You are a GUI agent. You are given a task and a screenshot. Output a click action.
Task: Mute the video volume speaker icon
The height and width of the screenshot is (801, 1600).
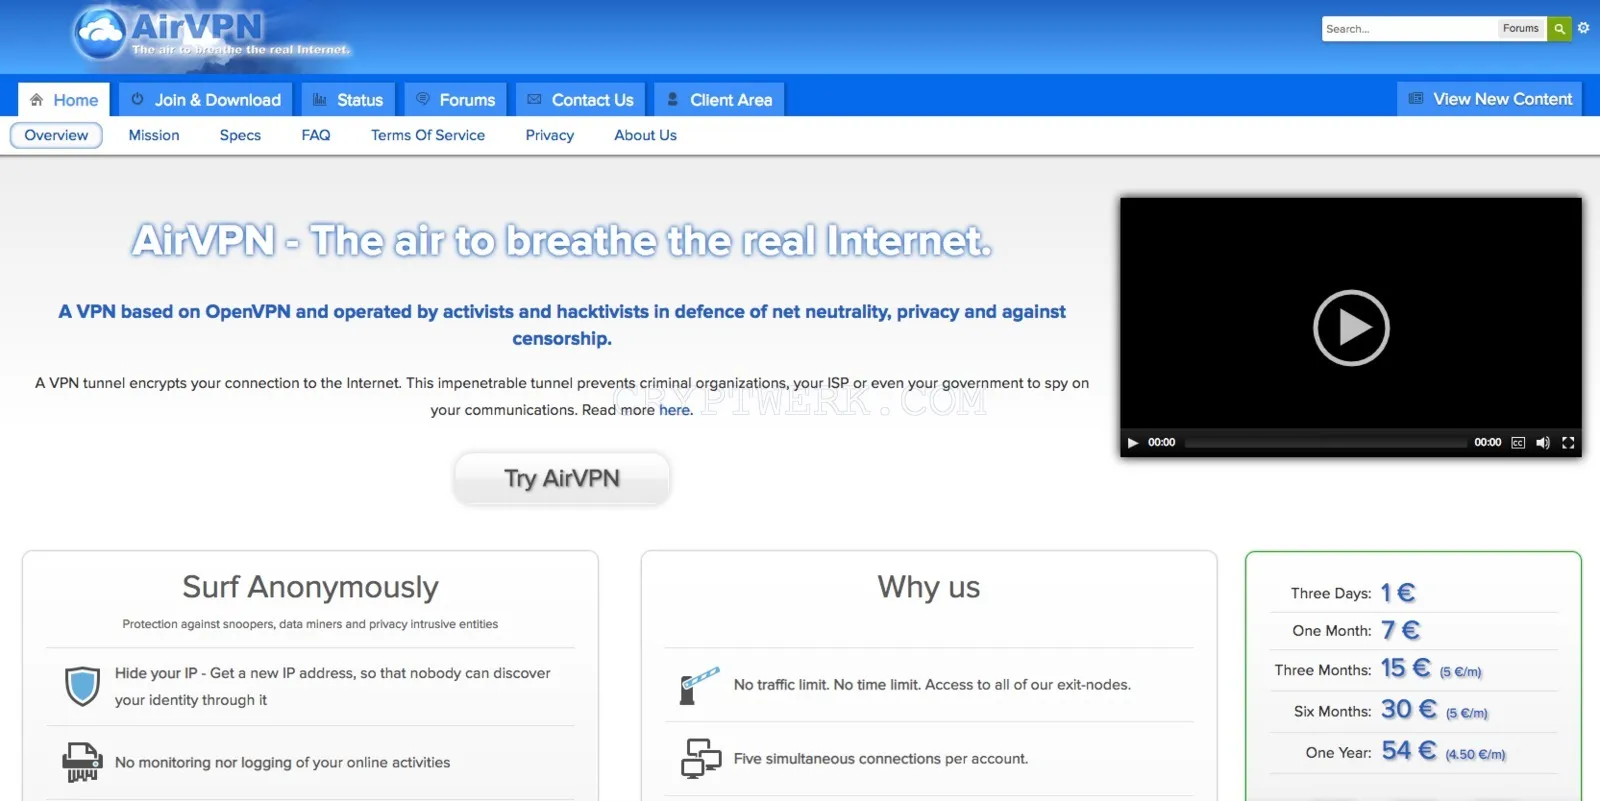point(1543,442)
